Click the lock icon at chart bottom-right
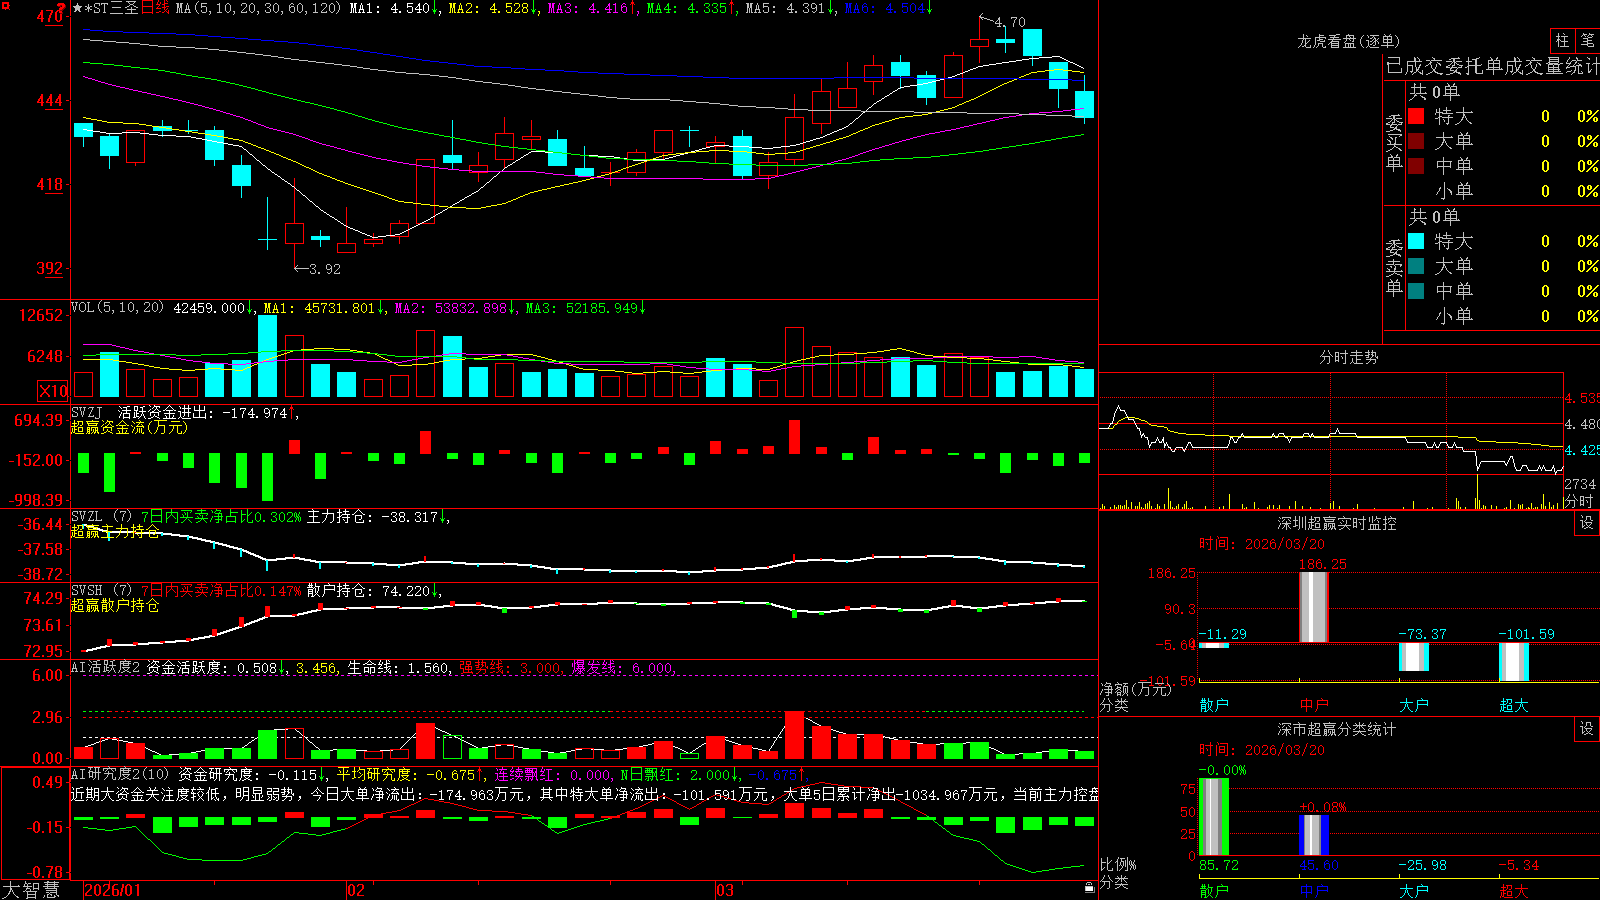The image size is (1600, 900). (x=1089, y=887)
